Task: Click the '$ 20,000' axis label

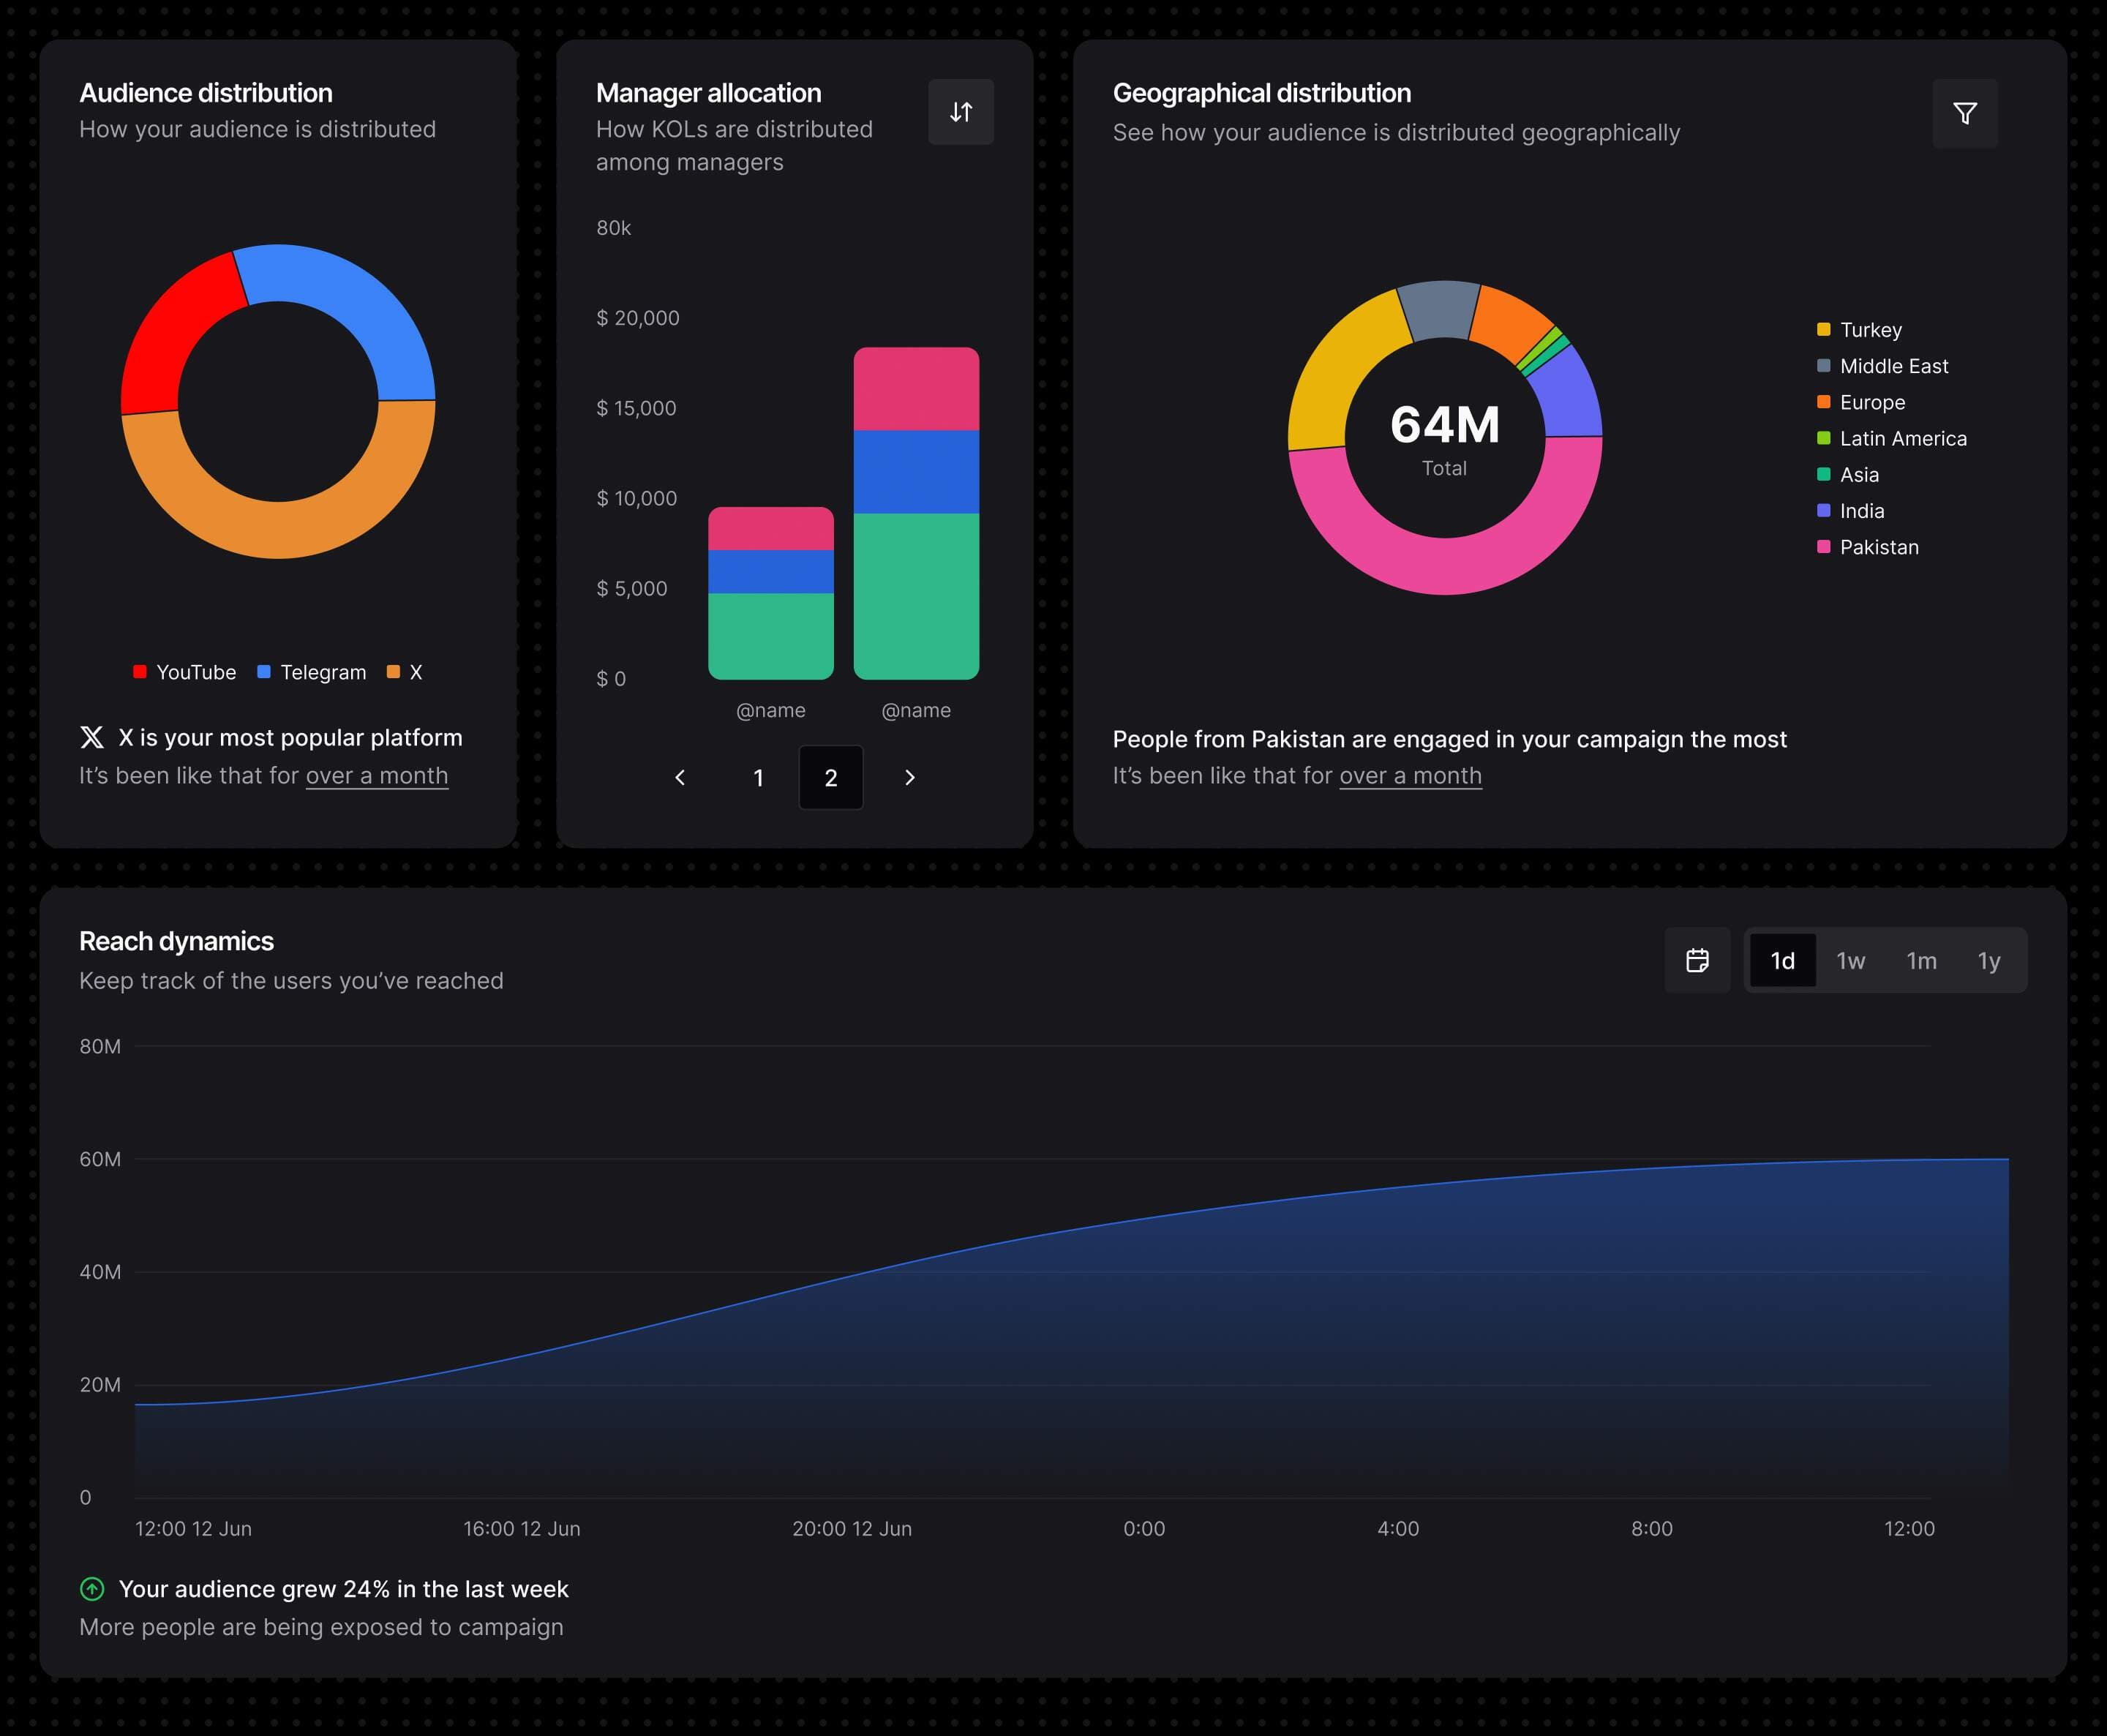Action: pyautogui.click(x=638, y=318)
